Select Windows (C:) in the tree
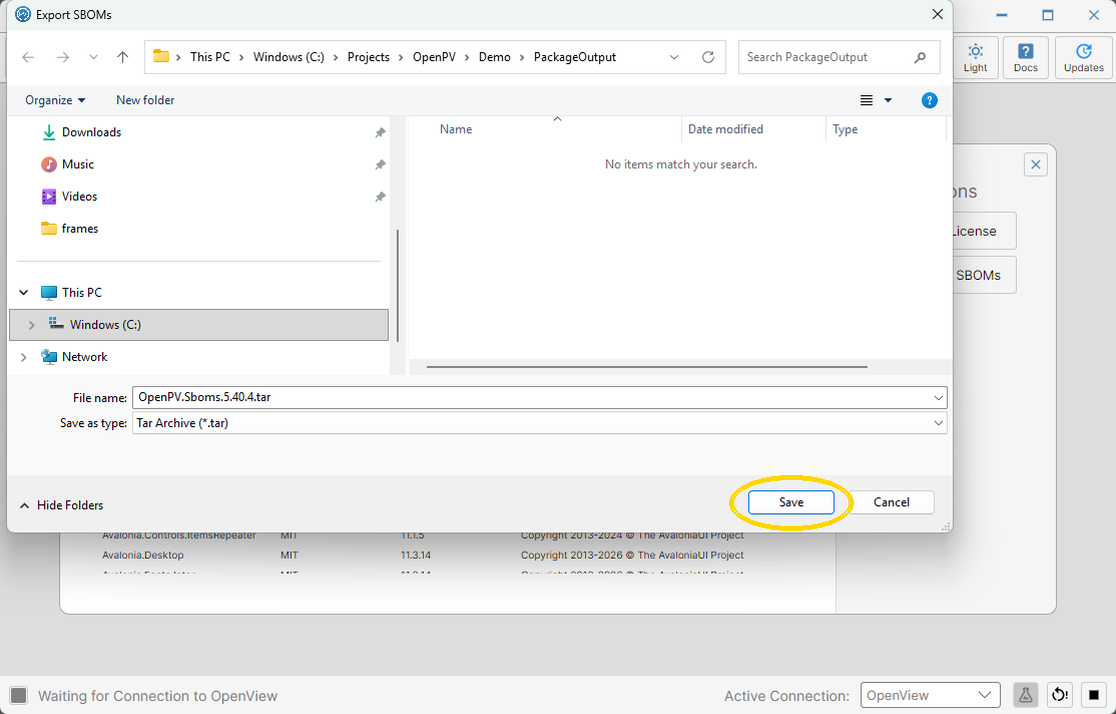Image resolution: width=1116 pixels, height=714 pixels. click(199, 325)
